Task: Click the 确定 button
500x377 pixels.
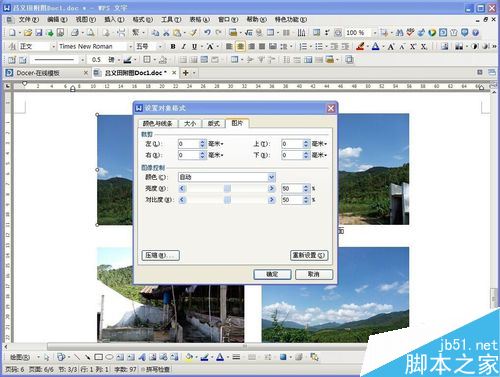Action: 272,274
